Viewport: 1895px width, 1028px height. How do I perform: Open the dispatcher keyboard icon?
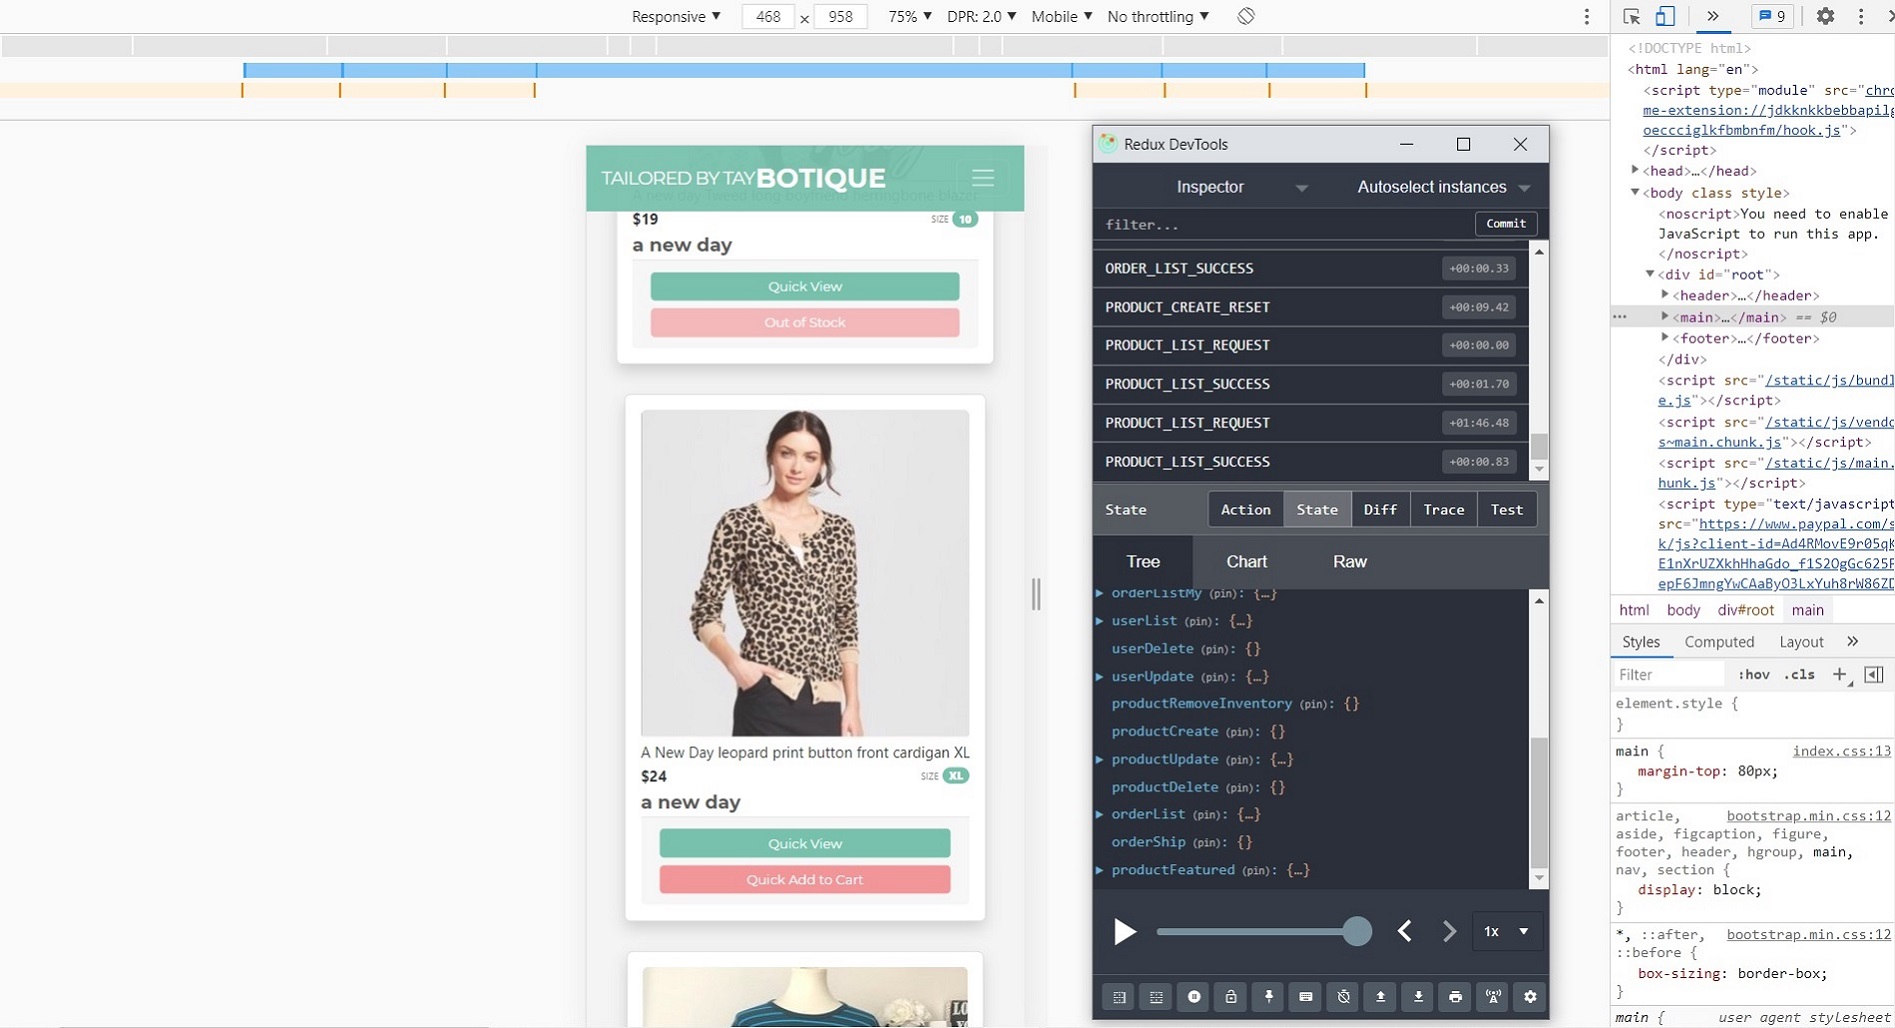(1306, 997)
